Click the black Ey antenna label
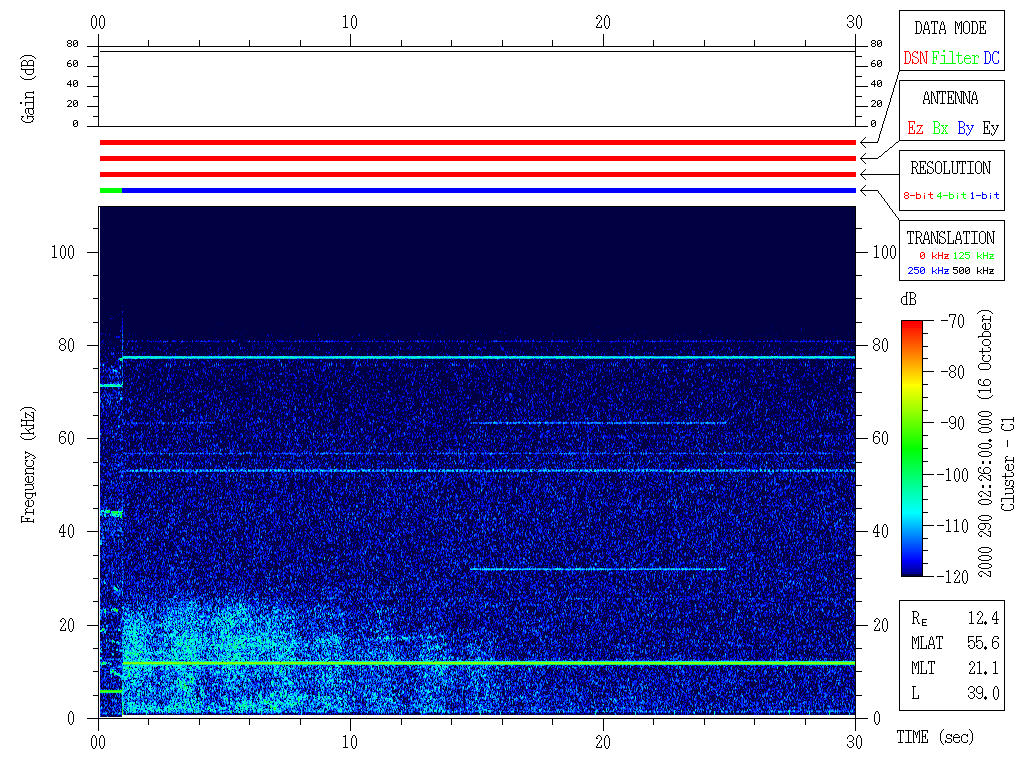 click(x=990, y=128)
